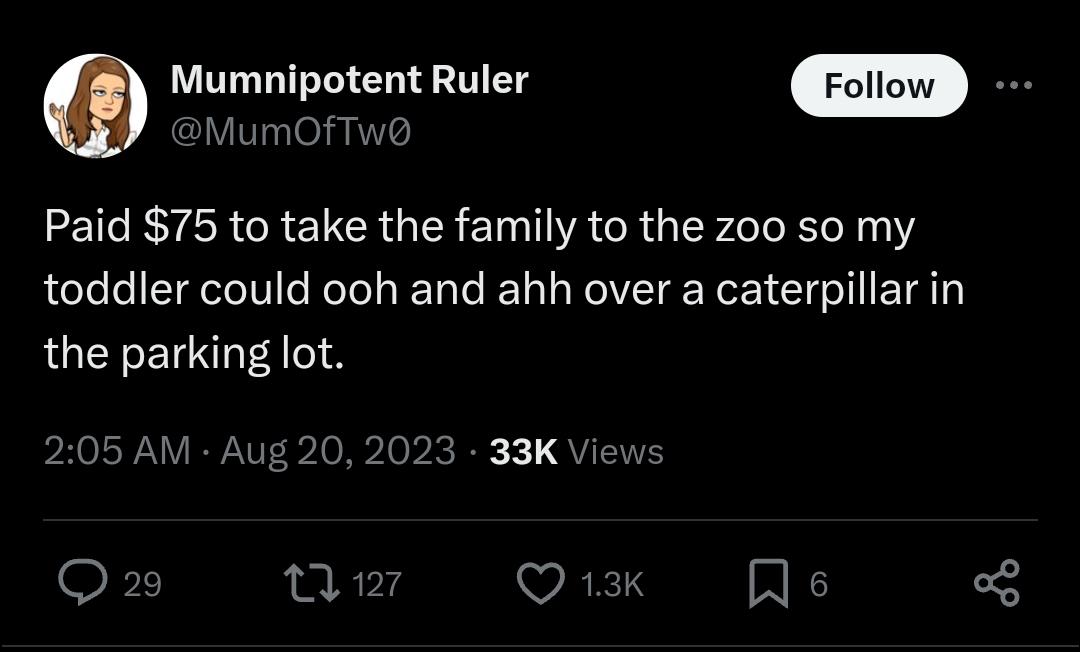Viewport: 1080px width, 652px height.
Task: Click the 127 retweets count
Action: pos(376,584)
